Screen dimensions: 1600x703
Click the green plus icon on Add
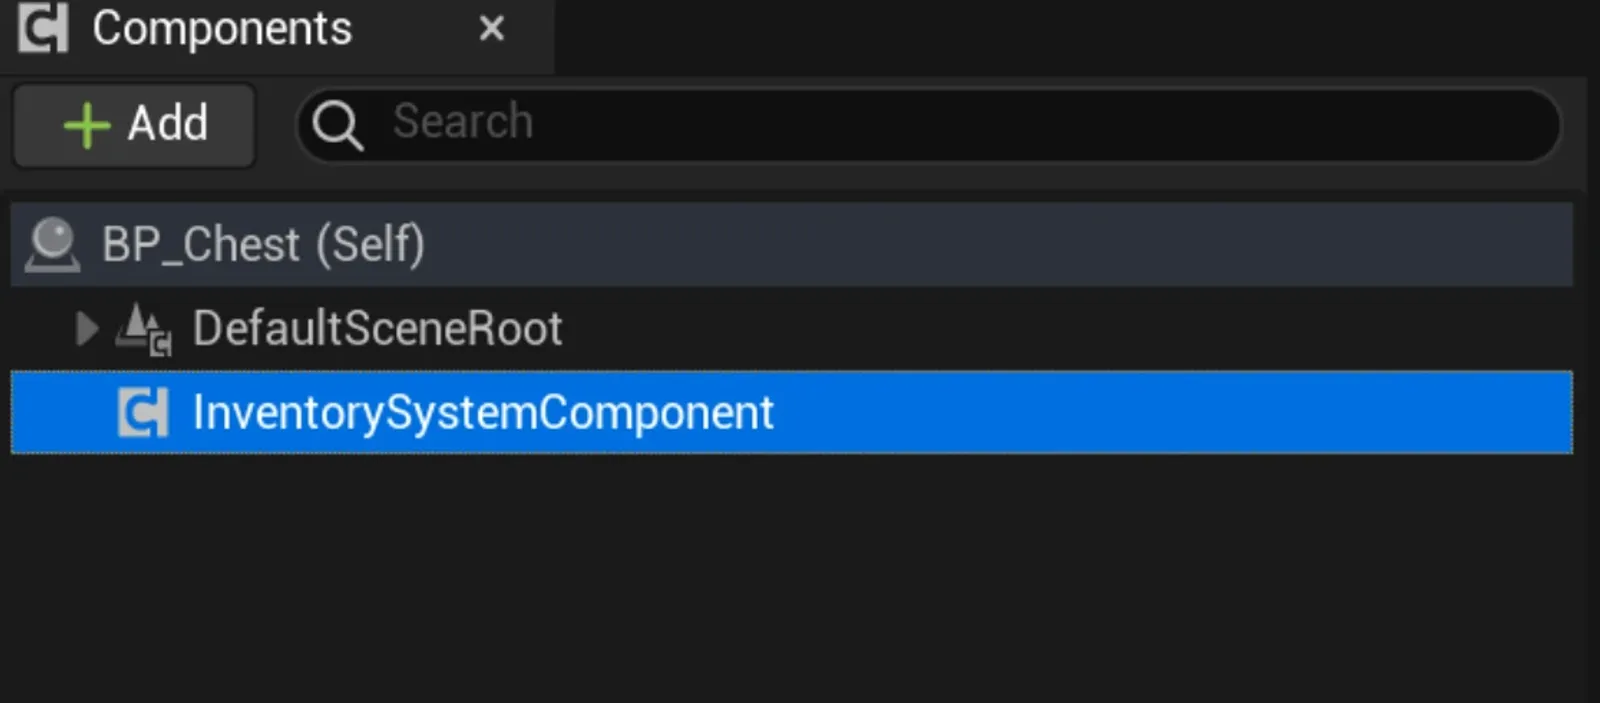[x=85, y=124]
